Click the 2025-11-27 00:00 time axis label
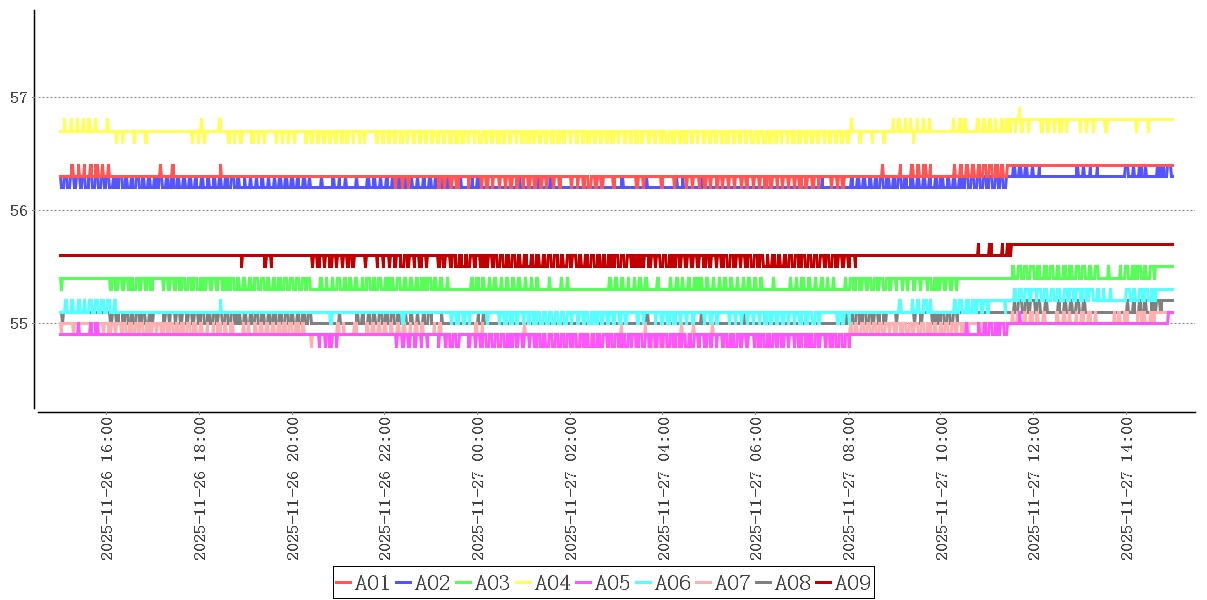 tap(477, 489)
